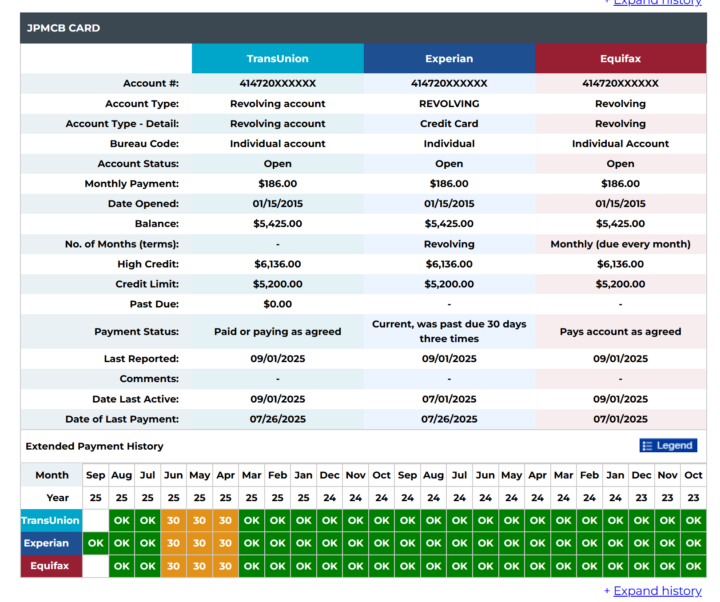Click the Balance: label

pos(157,224)
